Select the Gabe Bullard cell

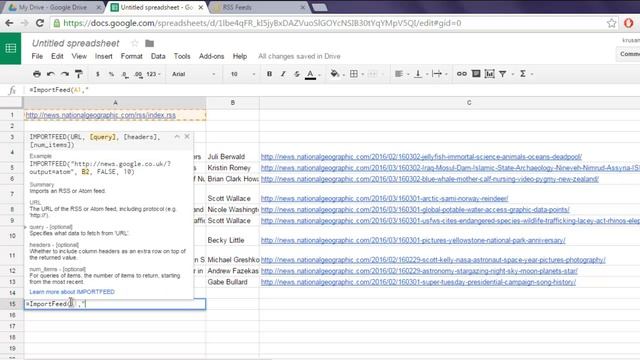click(233, 282)
